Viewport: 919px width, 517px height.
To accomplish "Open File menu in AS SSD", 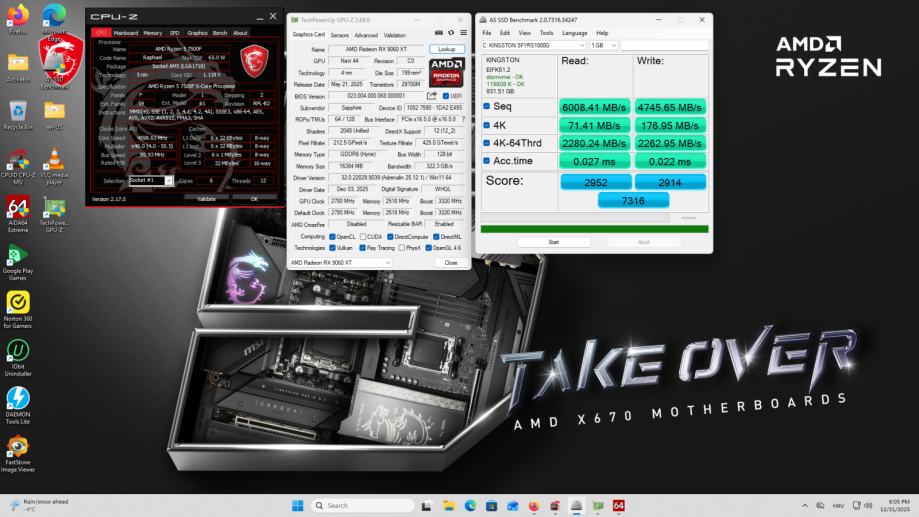I will [486, 33].
